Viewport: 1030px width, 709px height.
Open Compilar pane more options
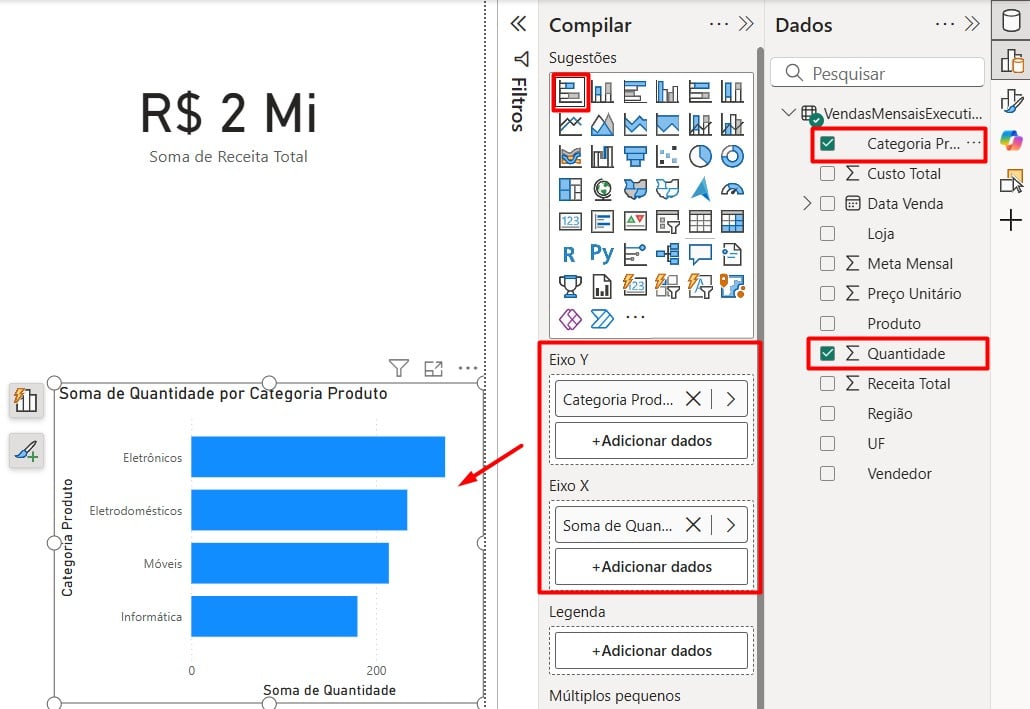[719, 24]
